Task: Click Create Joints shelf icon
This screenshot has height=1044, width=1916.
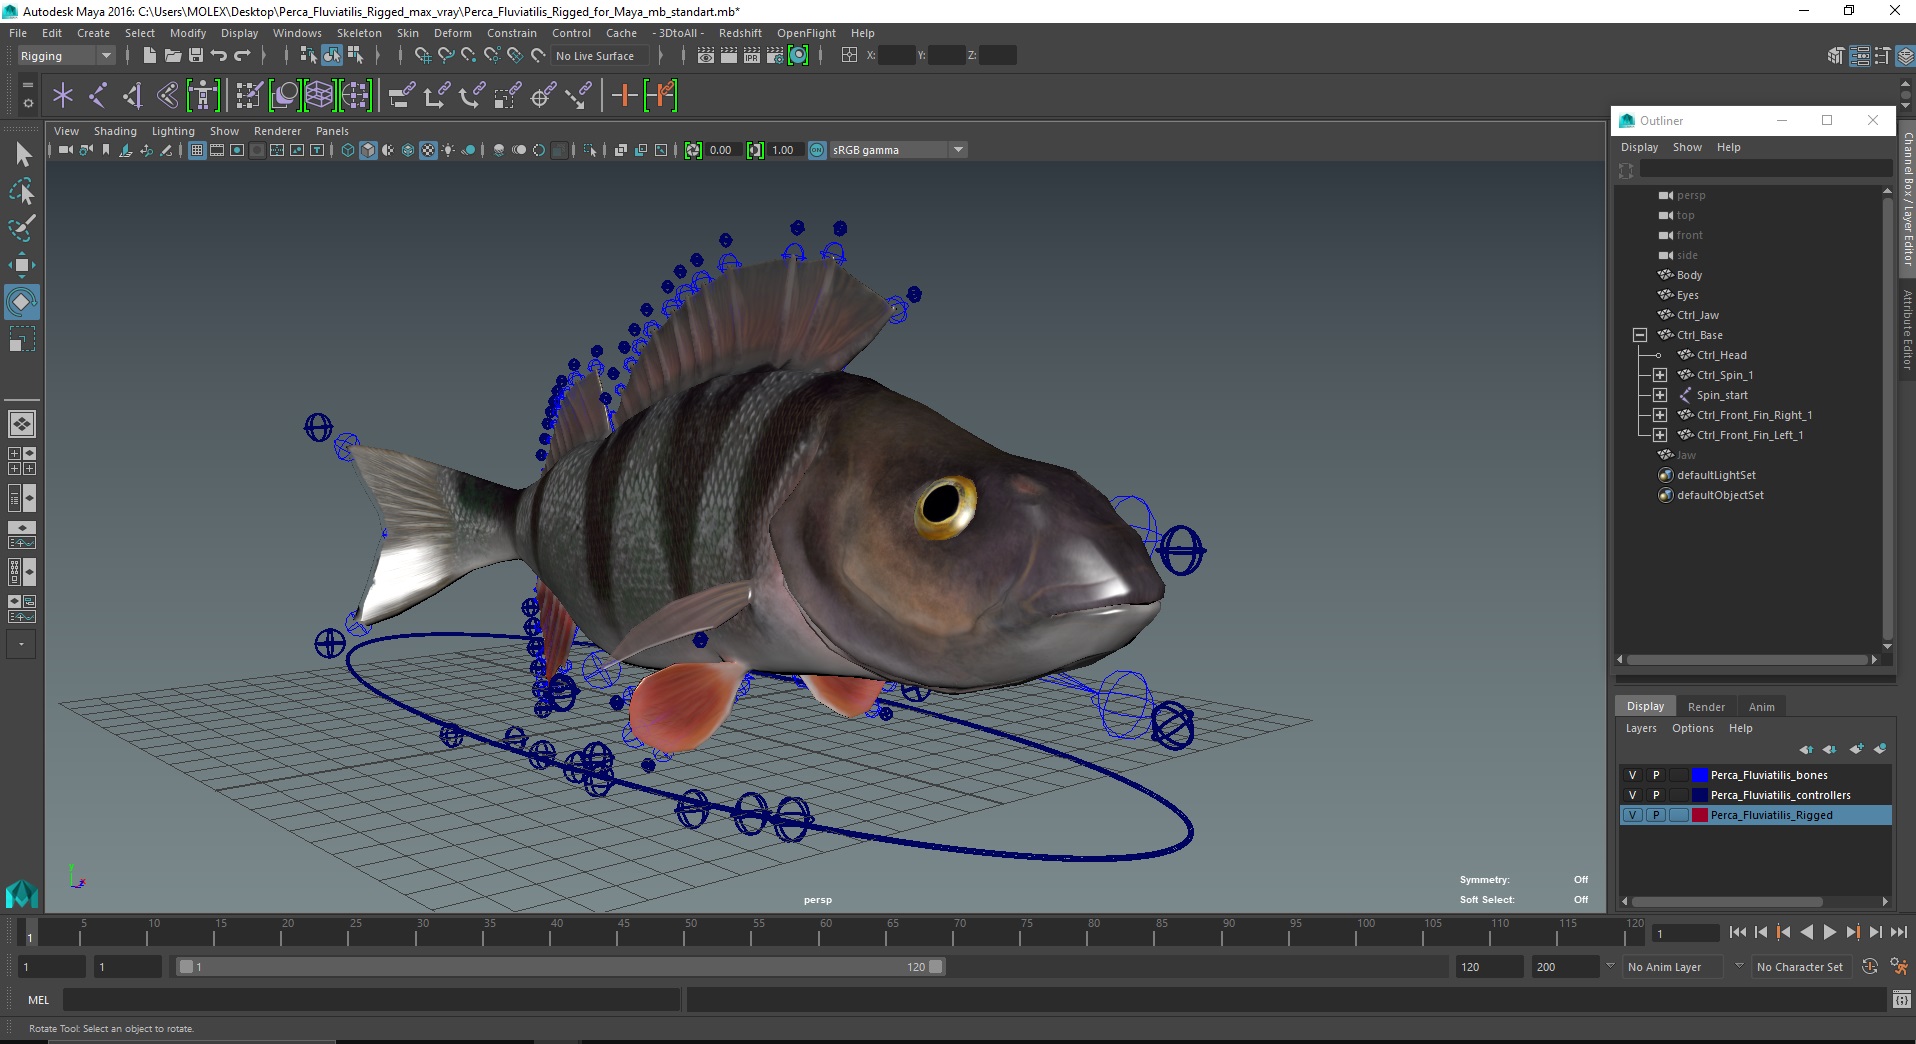Action: tap(98, 96)
